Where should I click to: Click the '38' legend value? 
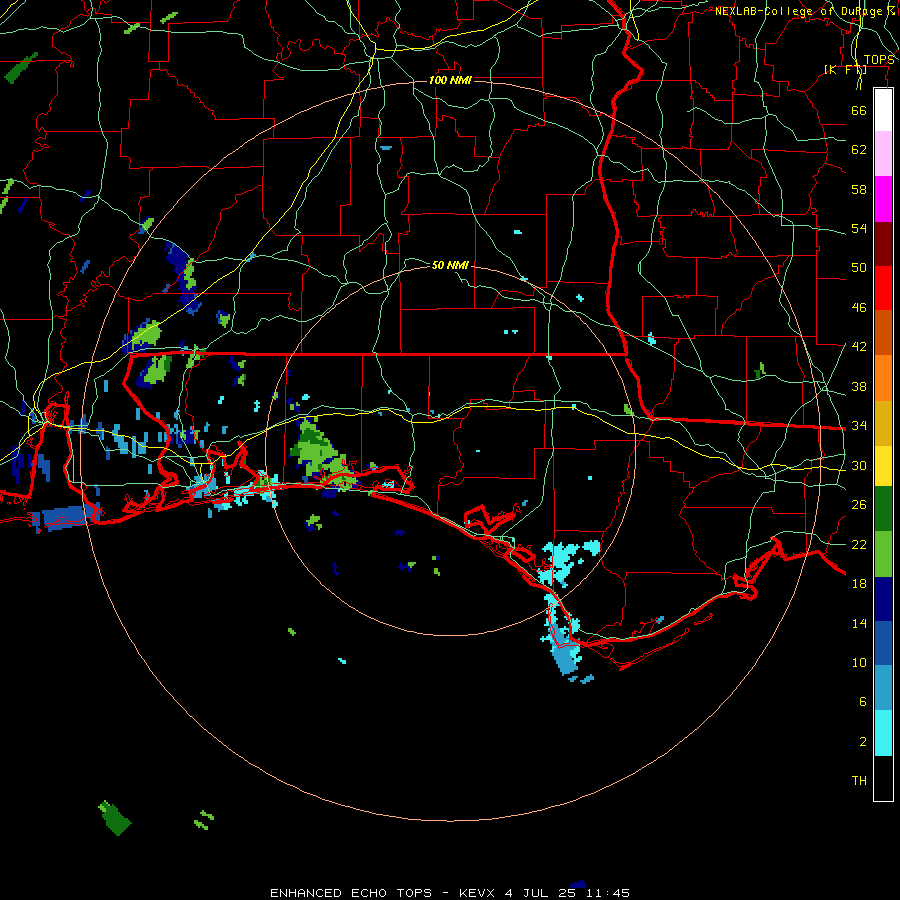pos(859,386)
